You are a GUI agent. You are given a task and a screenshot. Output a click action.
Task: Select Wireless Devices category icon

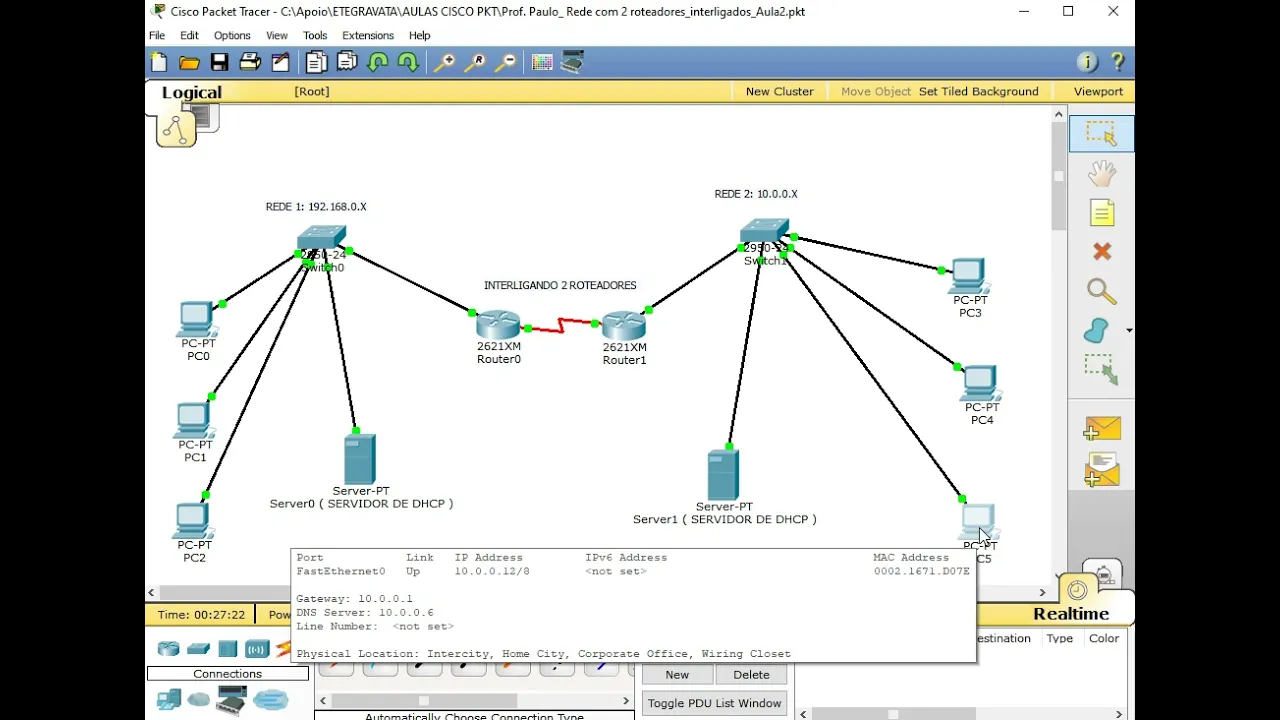pos(257,648)
